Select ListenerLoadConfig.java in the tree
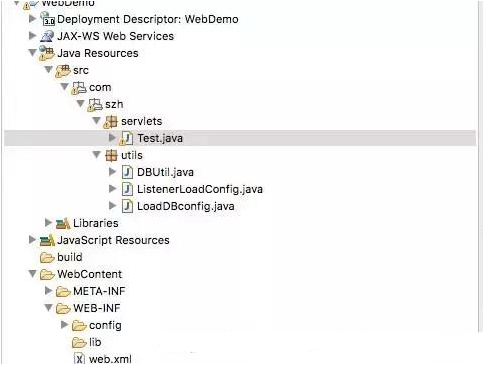This screenshot has height=367, width=483. [x=200, y=189]
